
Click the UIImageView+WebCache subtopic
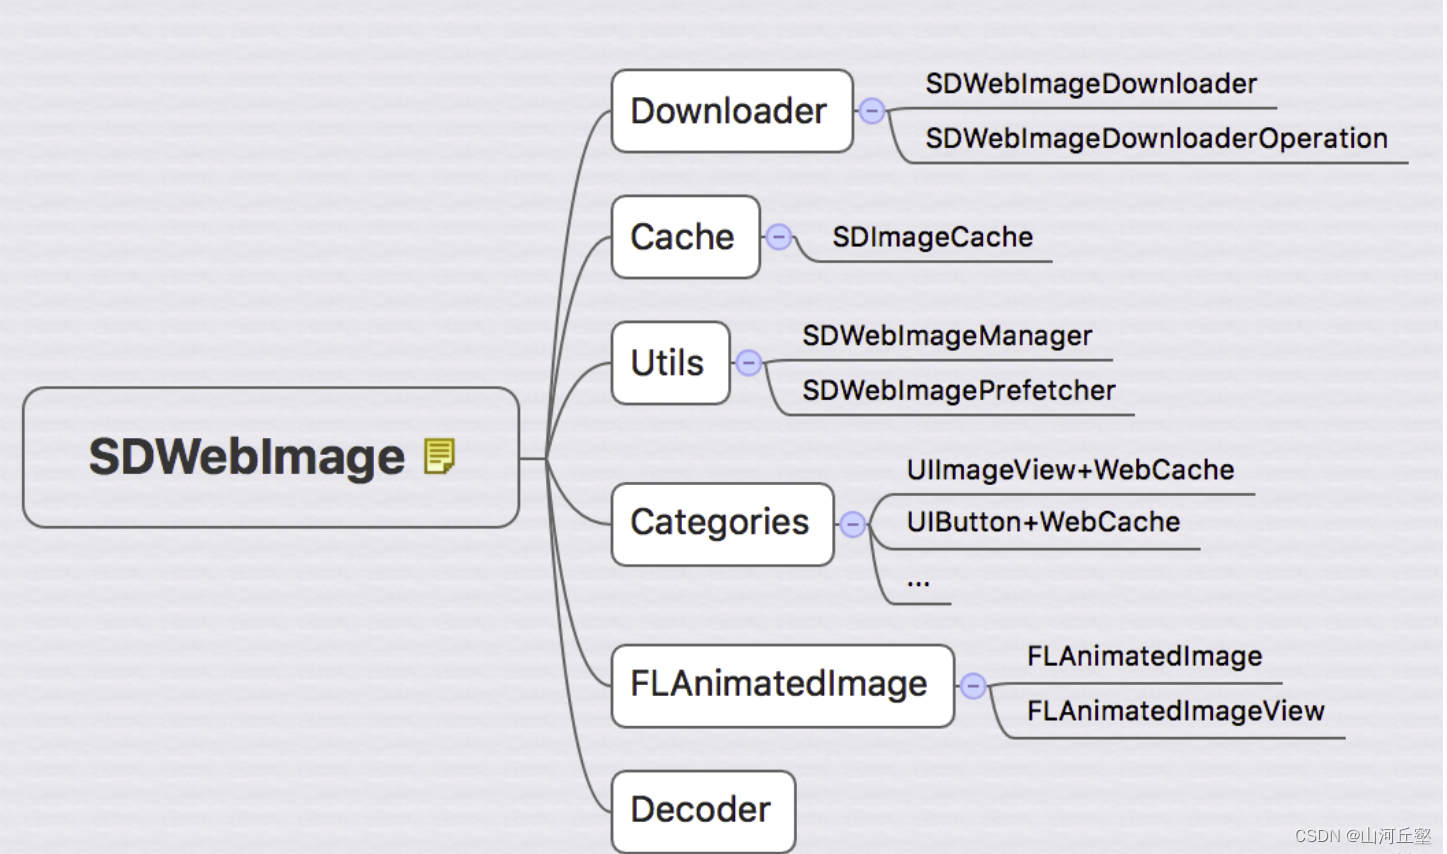coord(1070,470)
